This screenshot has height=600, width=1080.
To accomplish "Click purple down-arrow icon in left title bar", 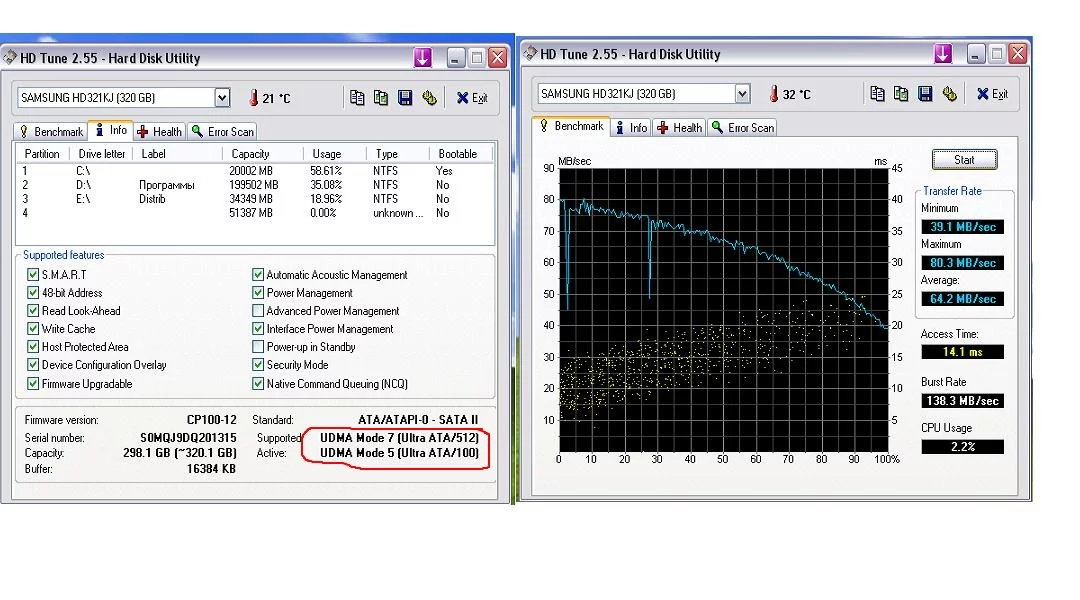I will coord(423,58).
